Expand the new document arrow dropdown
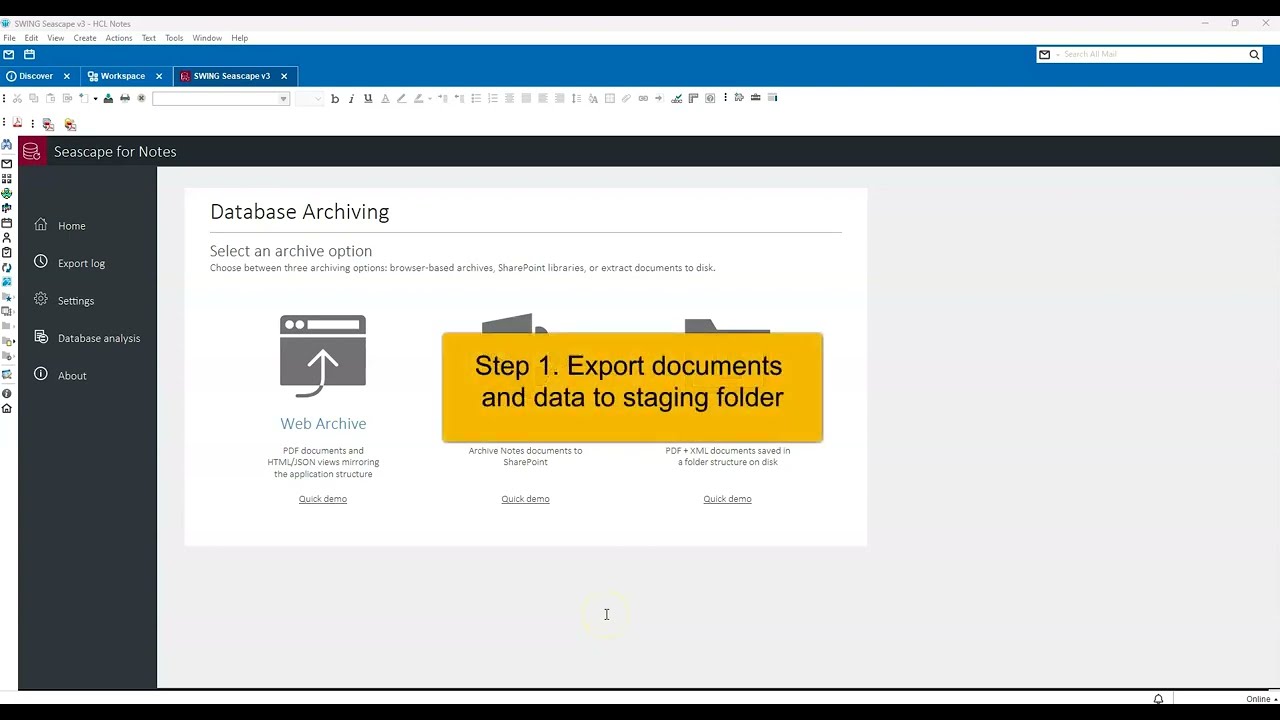1280x720 pixels. coord(95,98)
